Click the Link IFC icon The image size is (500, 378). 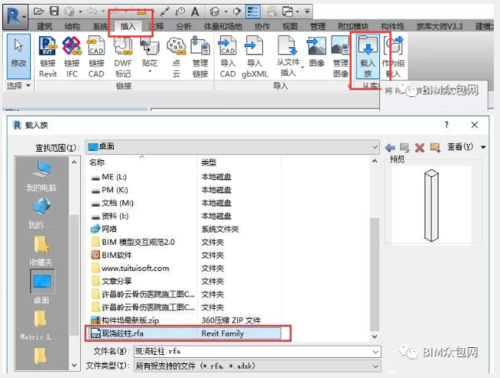(x=72, y=57)
